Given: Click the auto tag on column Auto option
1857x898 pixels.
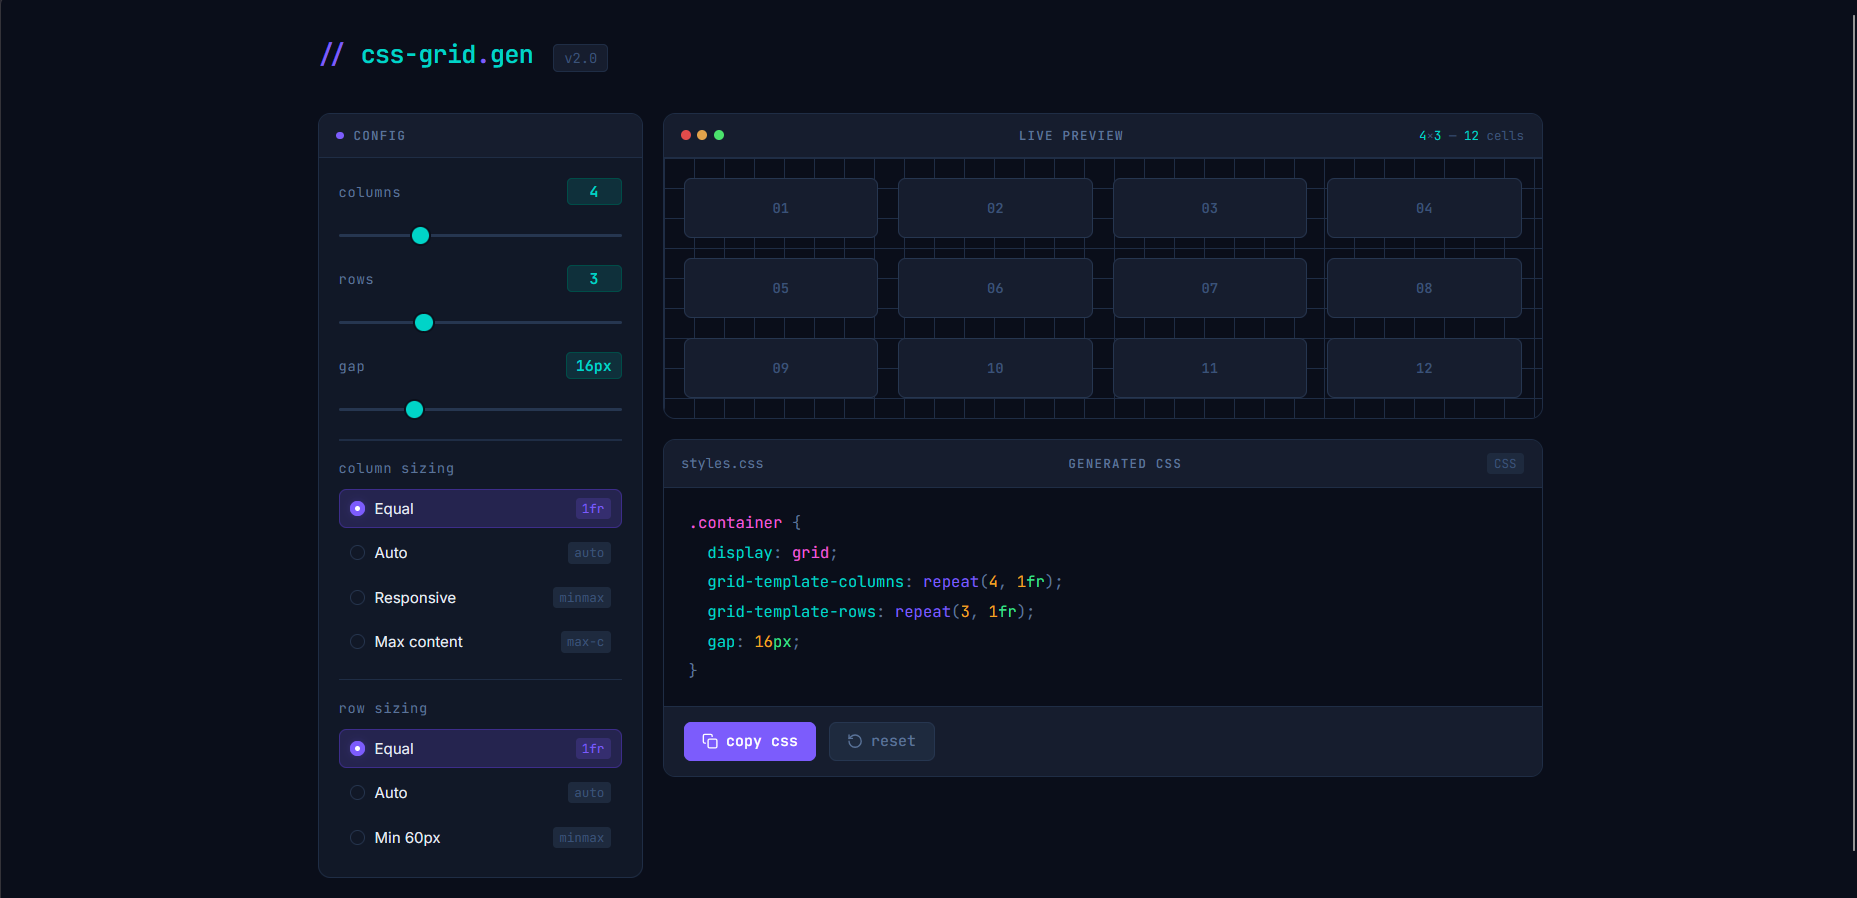Looking at the screenshot, I should point(589,553).
